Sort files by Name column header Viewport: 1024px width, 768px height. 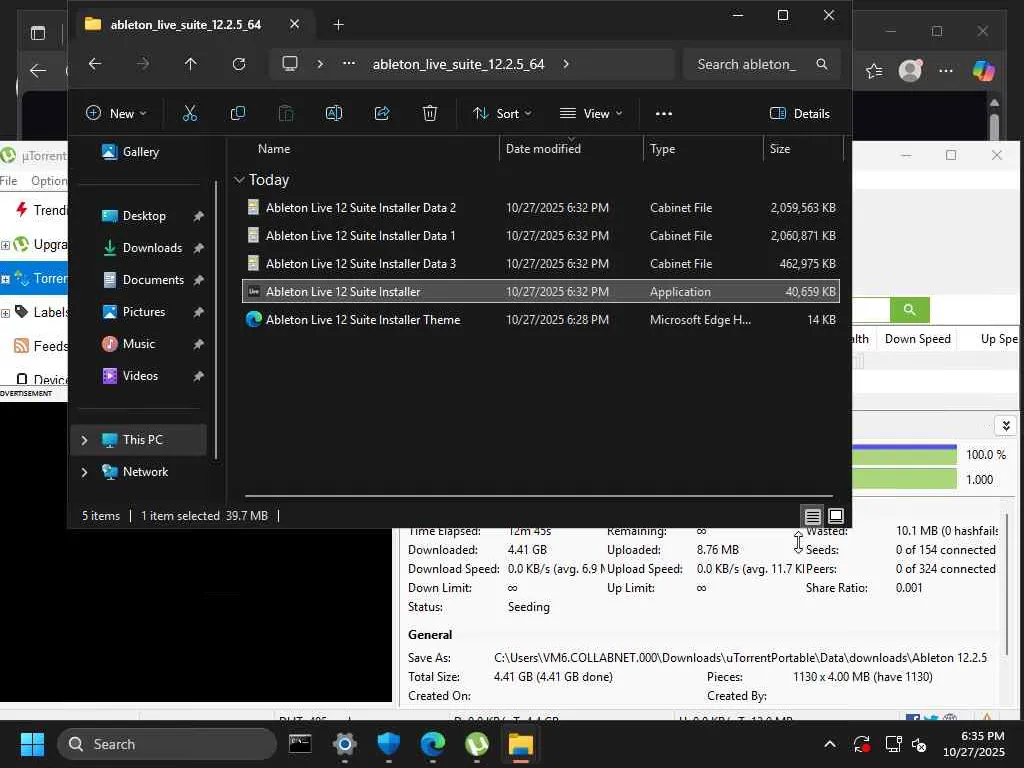274,149
